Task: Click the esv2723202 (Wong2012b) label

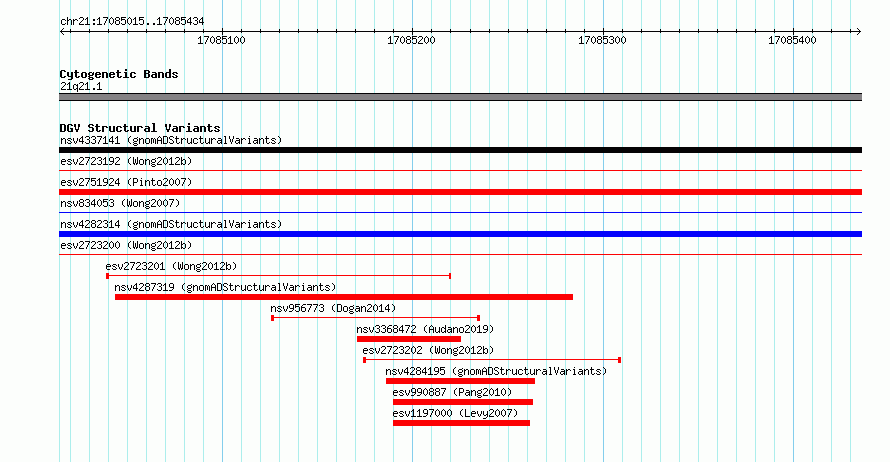Action: (x=428, y=350)
